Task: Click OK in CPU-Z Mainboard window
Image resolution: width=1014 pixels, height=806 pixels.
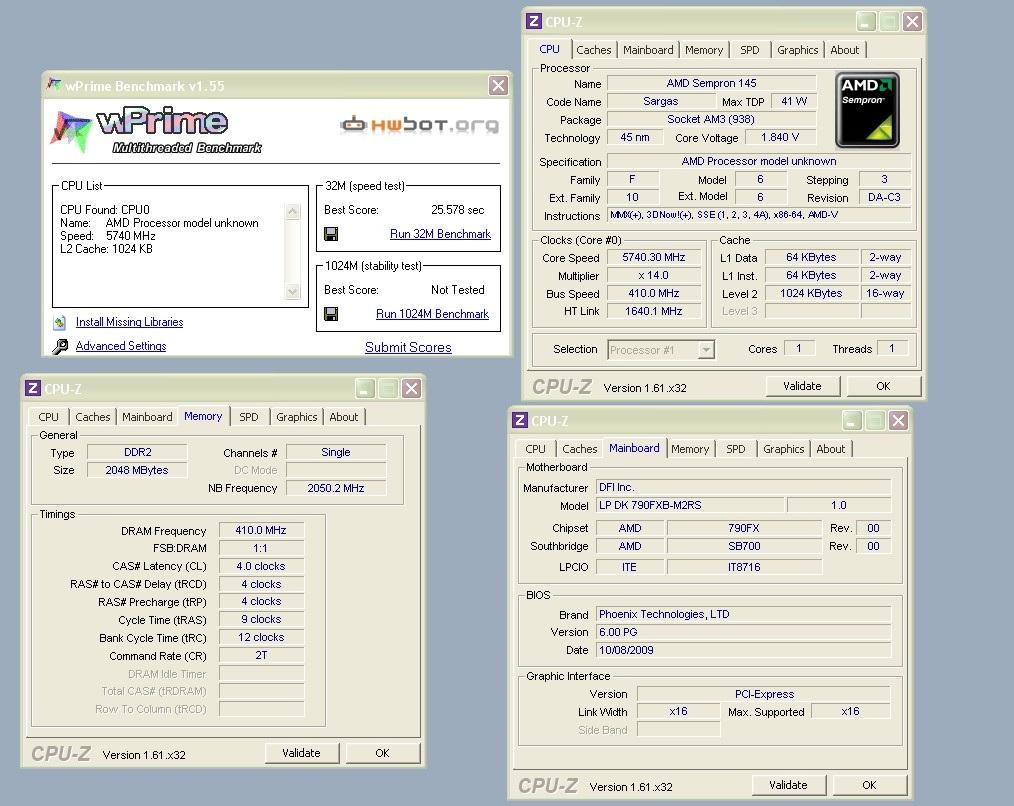Action: coord(870,785)
